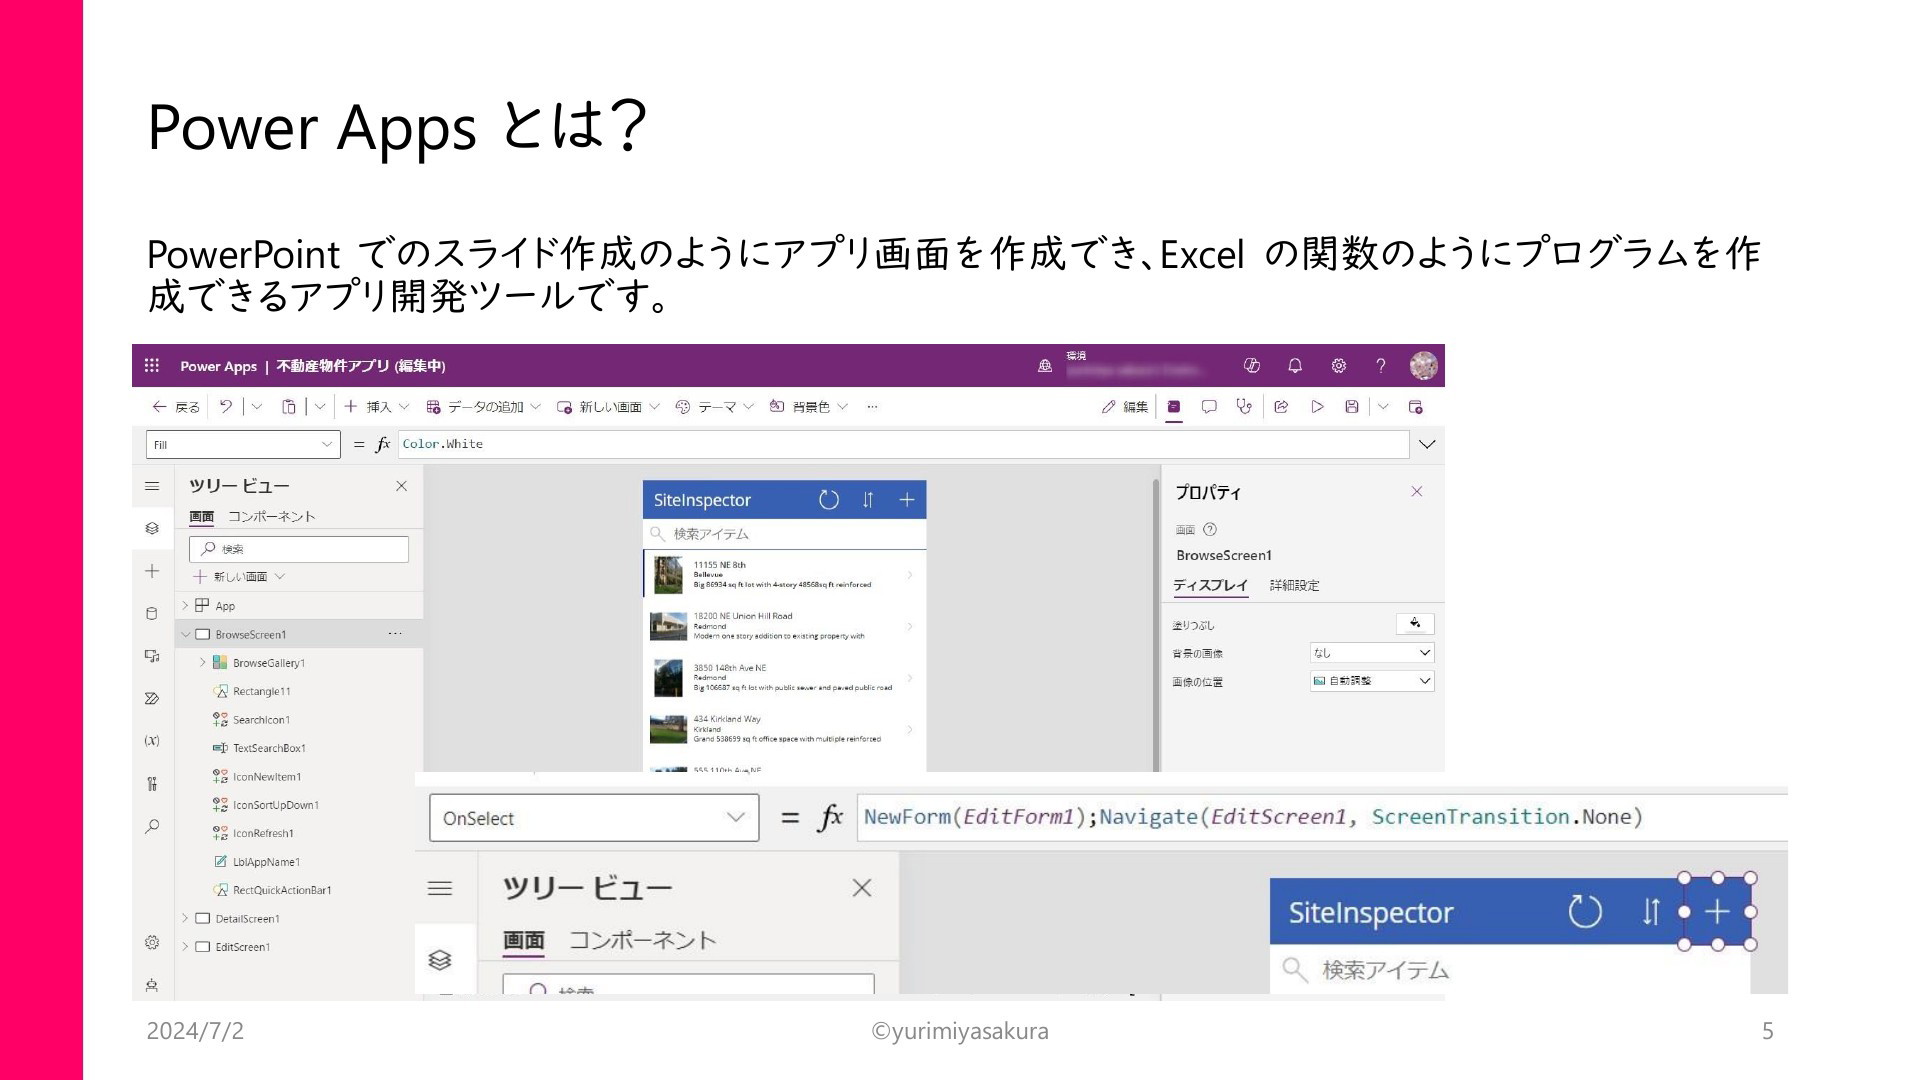The image size is (1920, 1080).
Task: Switch to the ディスプレイ properties tab
Action: point(1211,586)
